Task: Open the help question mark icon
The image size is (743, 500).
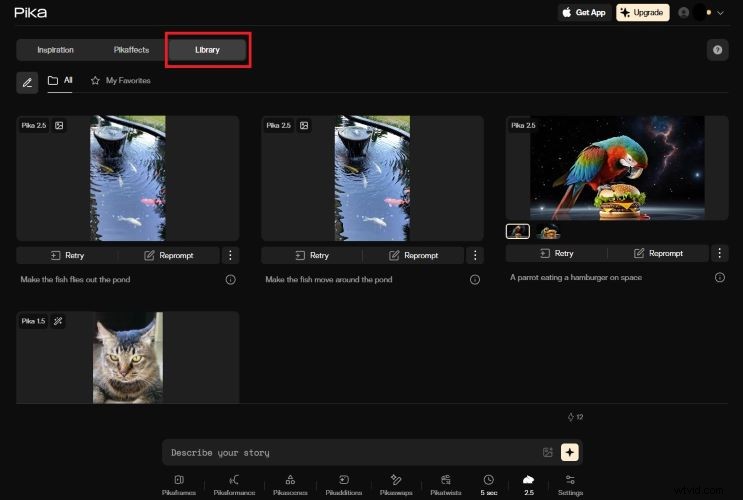Action: (x=717, y=50)
